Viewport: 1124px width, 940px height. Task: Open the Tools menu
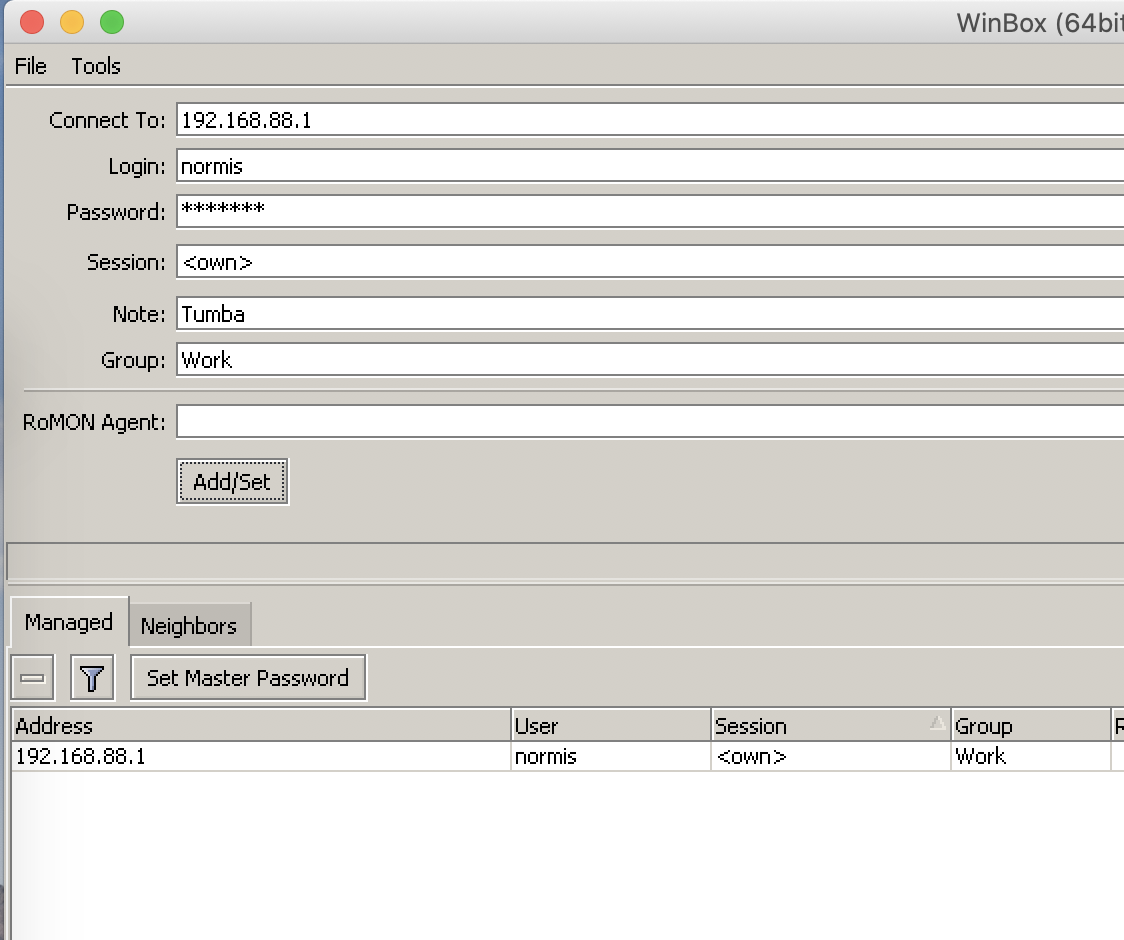pyautogui.click(x=95, y=66)
